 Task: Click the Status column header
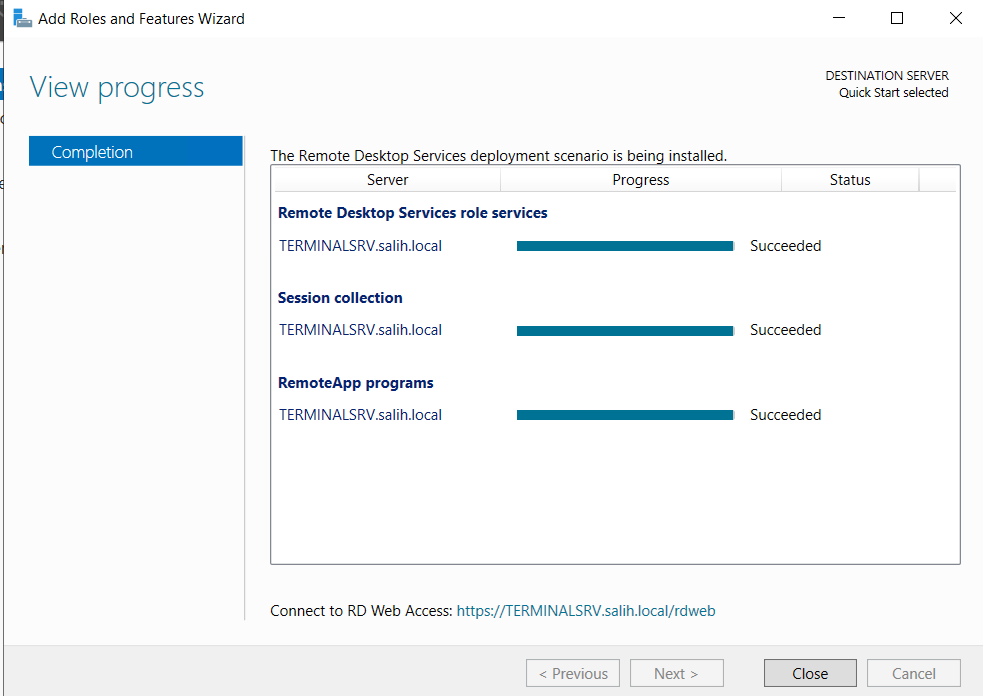point(849,180)
